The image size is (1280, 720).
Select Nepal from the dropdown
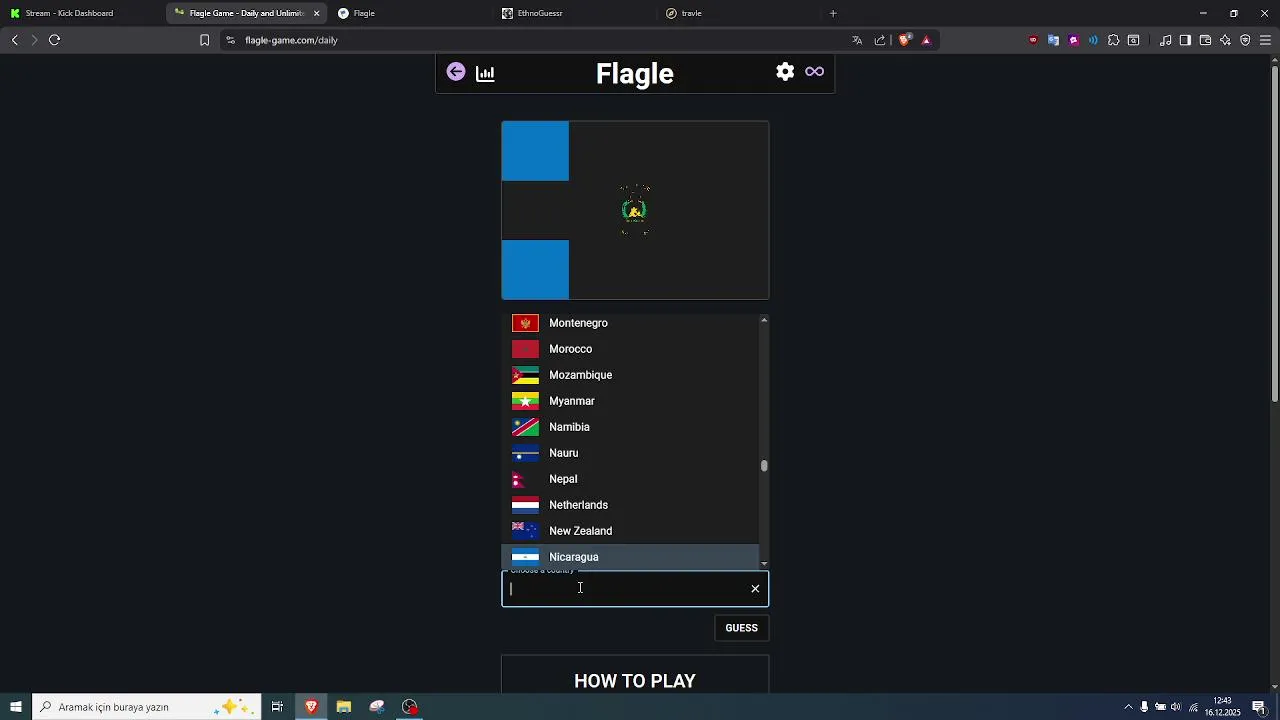(x=630, y=479)
